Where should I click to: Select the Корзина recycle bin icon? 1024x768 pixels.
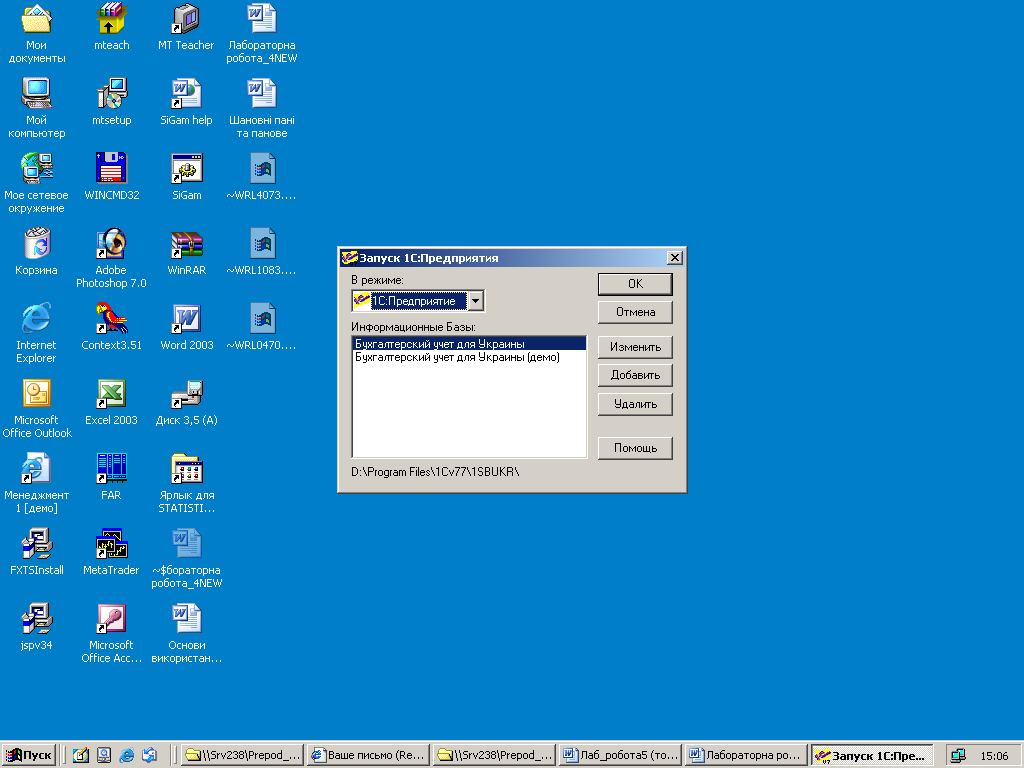(x=37, y=244)
